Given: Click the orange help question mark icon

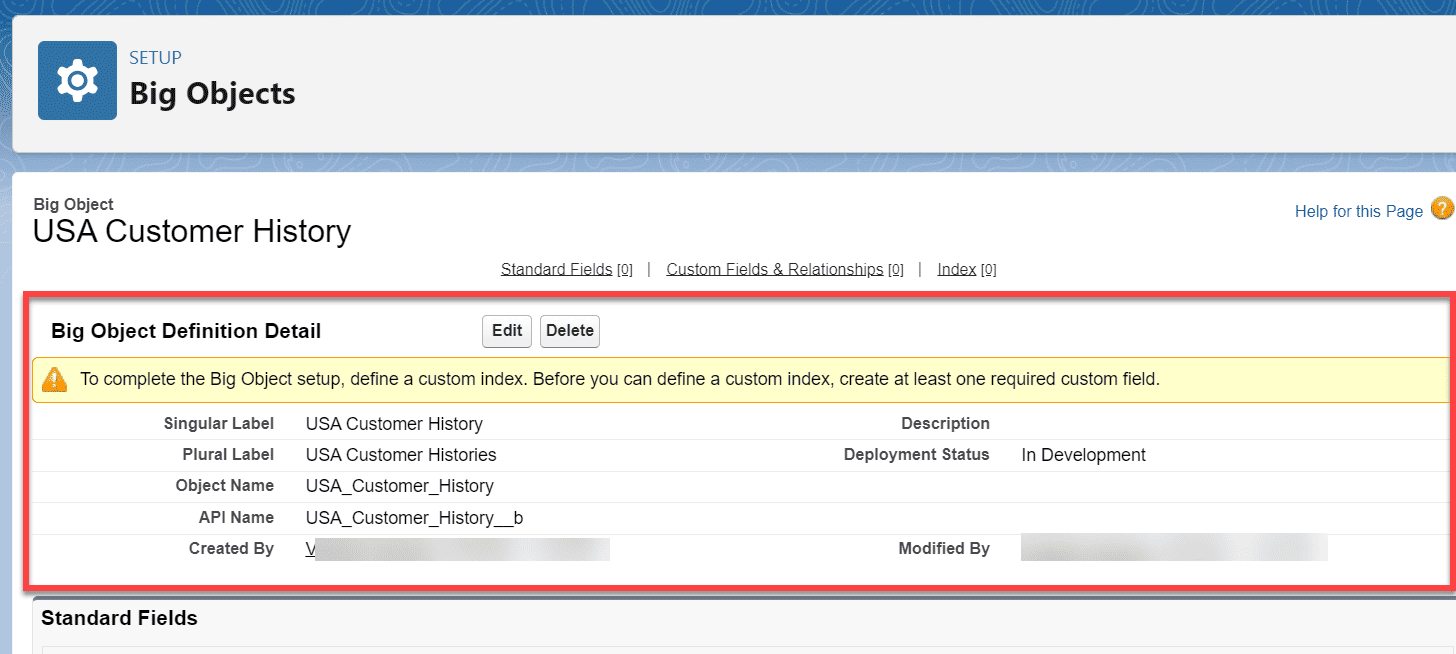Looking at the screenshot, I should pyautogui.click(x=1442, y=209).
